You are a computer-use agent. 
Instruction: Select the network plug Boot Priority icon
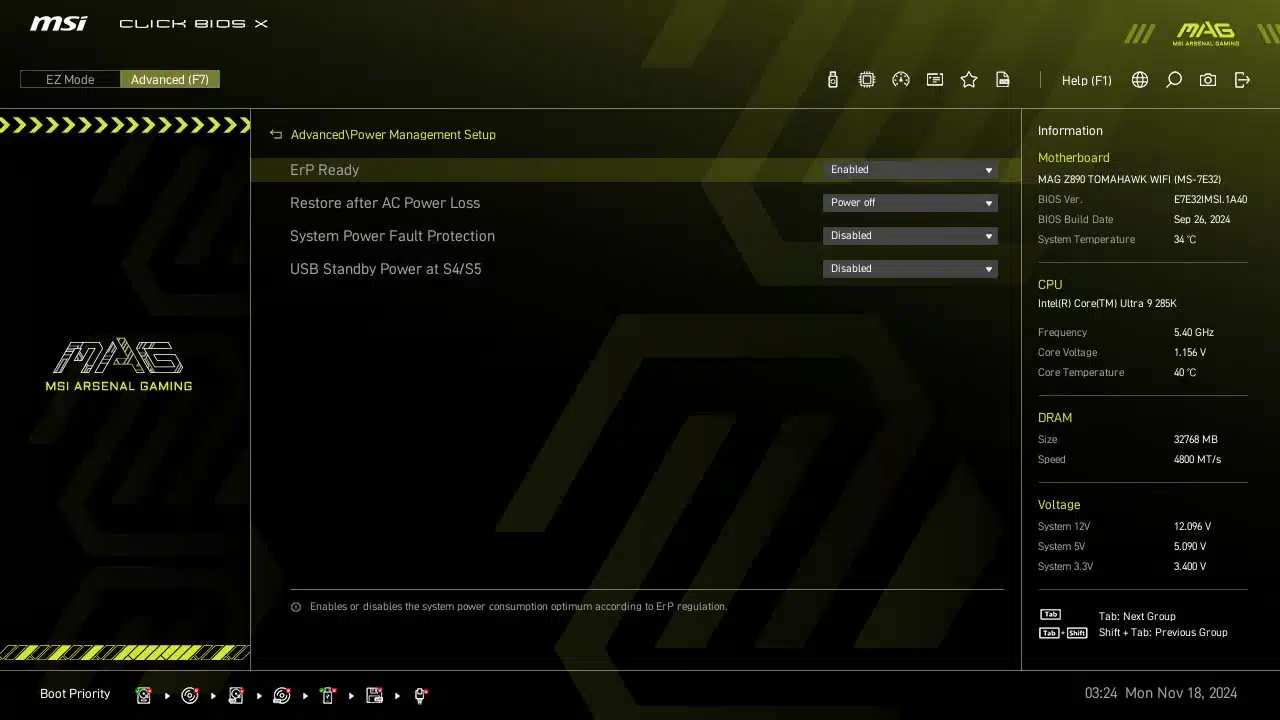click(x=420, y=695)
